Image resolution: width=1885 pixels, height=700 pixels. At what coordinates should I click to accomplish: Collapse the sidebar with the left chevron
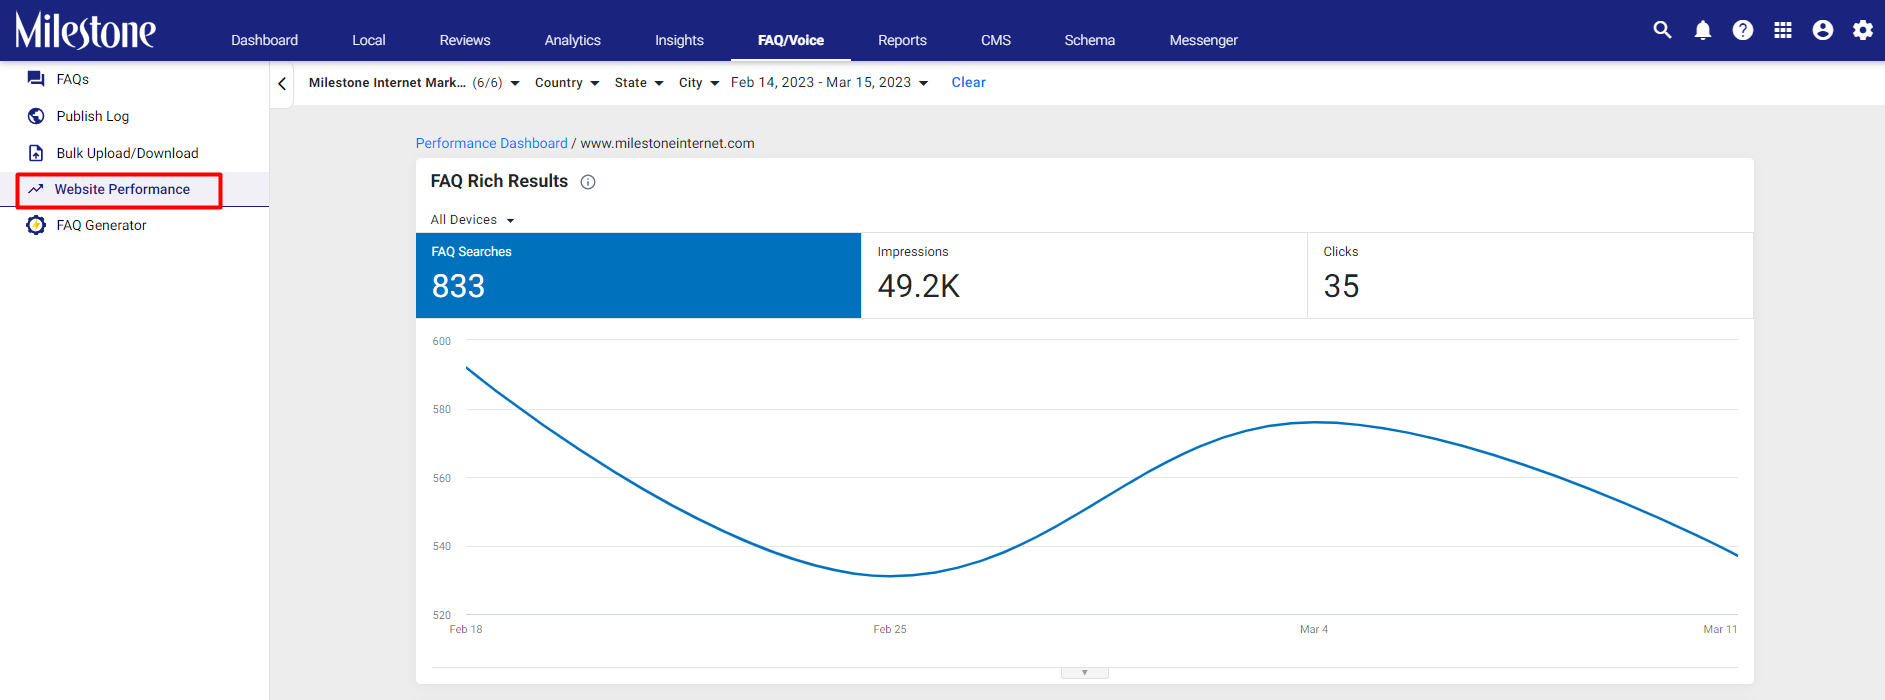282,84
